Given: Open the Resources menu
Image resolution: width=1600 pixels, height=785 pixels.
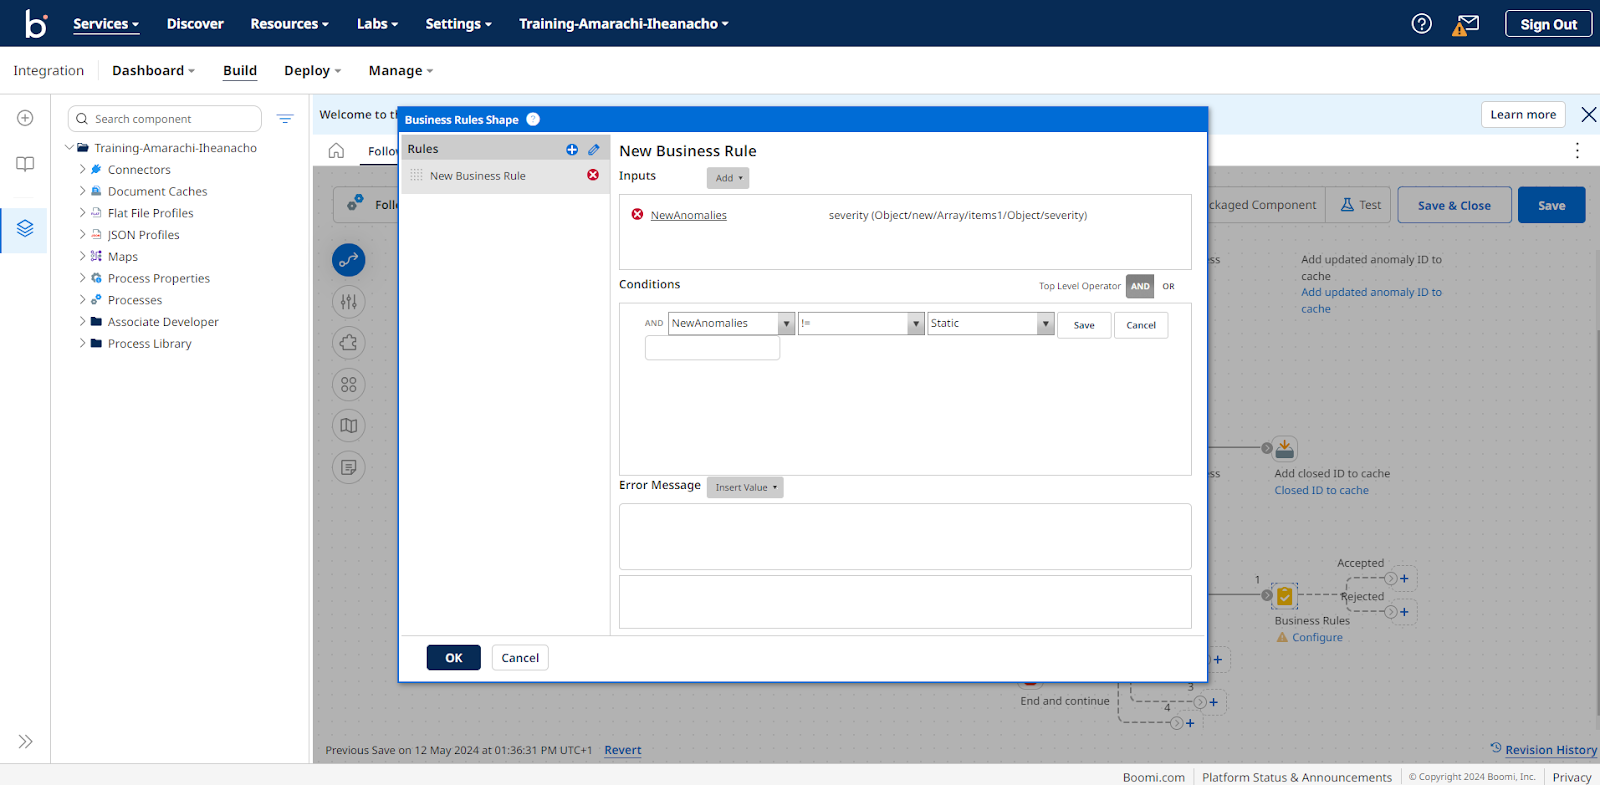Looking at the screenshot, I should tap(290, 24).
